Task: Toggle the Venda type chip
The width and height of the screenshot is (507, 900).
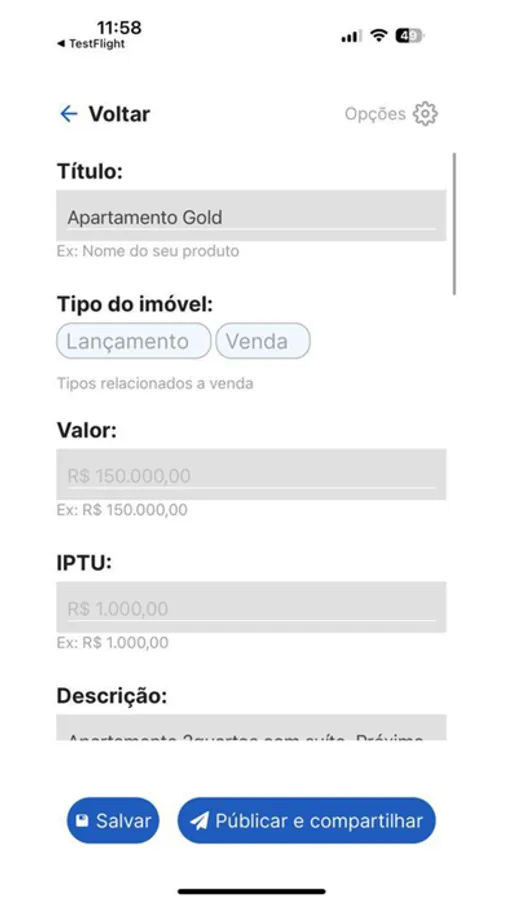Action: [263, 341]
